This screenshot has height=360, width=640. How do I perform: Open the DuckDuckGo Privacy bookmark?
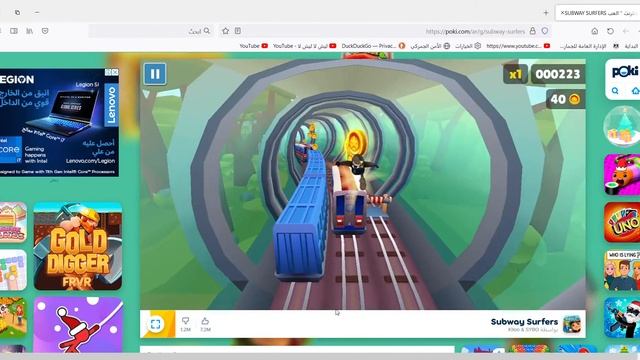coord(373,46)
